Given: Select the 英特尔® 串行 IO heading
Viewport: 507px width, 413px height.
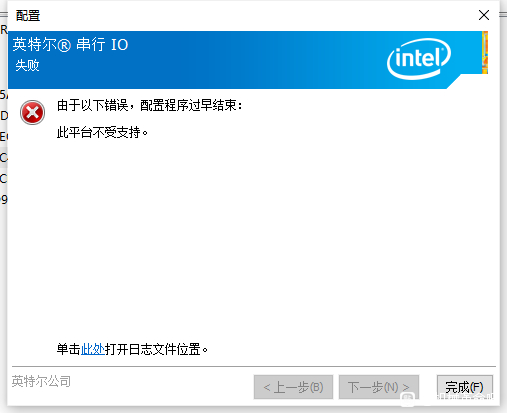Looking at the screenshot, I should pos(70,45).
